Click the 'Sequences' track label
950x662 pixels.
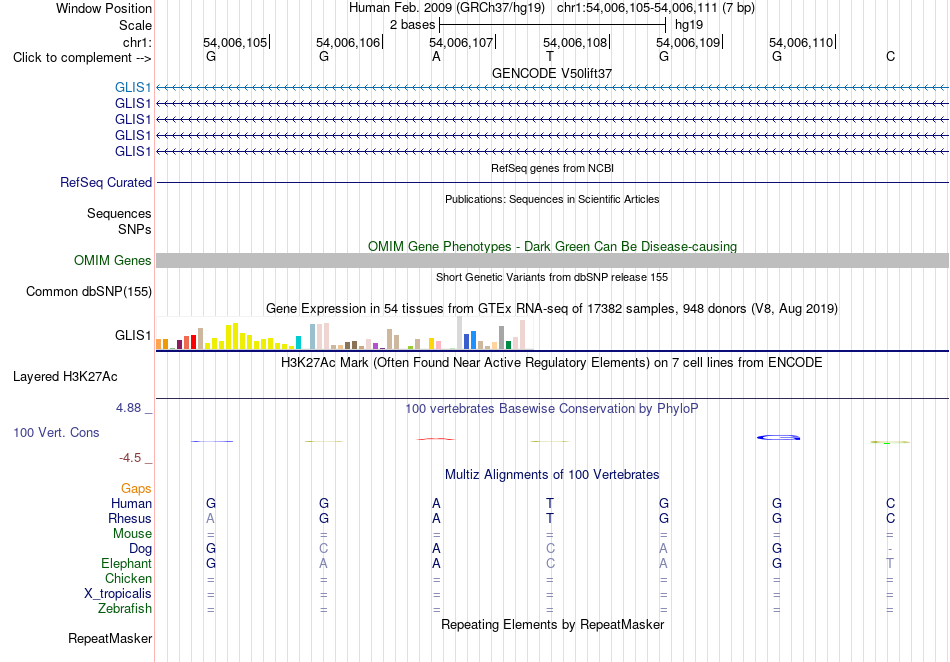click(119, 213)
